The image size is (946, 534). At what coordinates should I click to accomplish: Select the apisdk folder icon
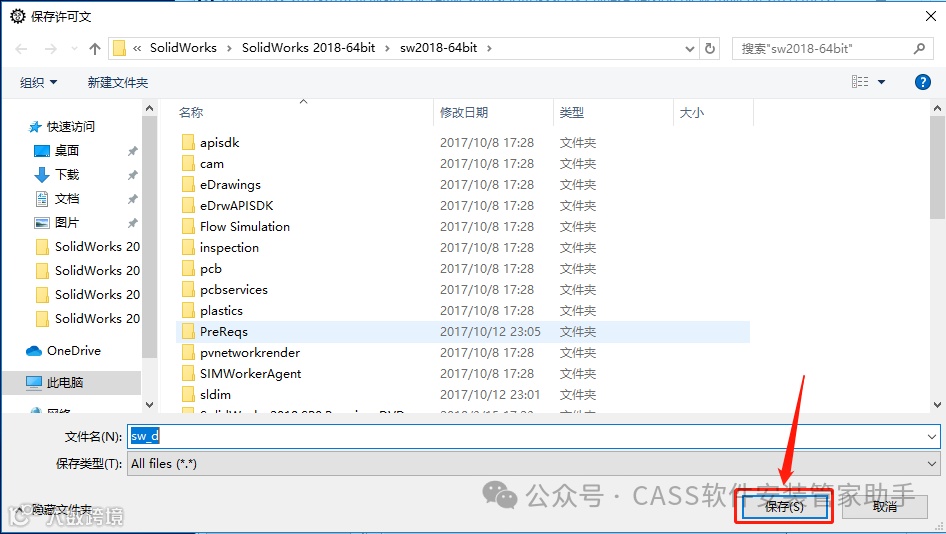point(188,142)
